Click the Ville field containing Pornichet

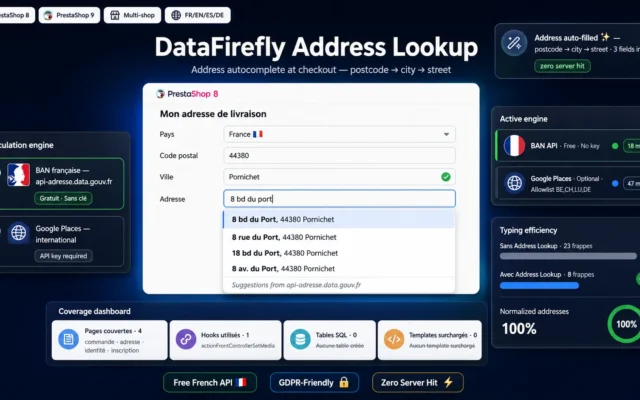[x=339, y=177]
